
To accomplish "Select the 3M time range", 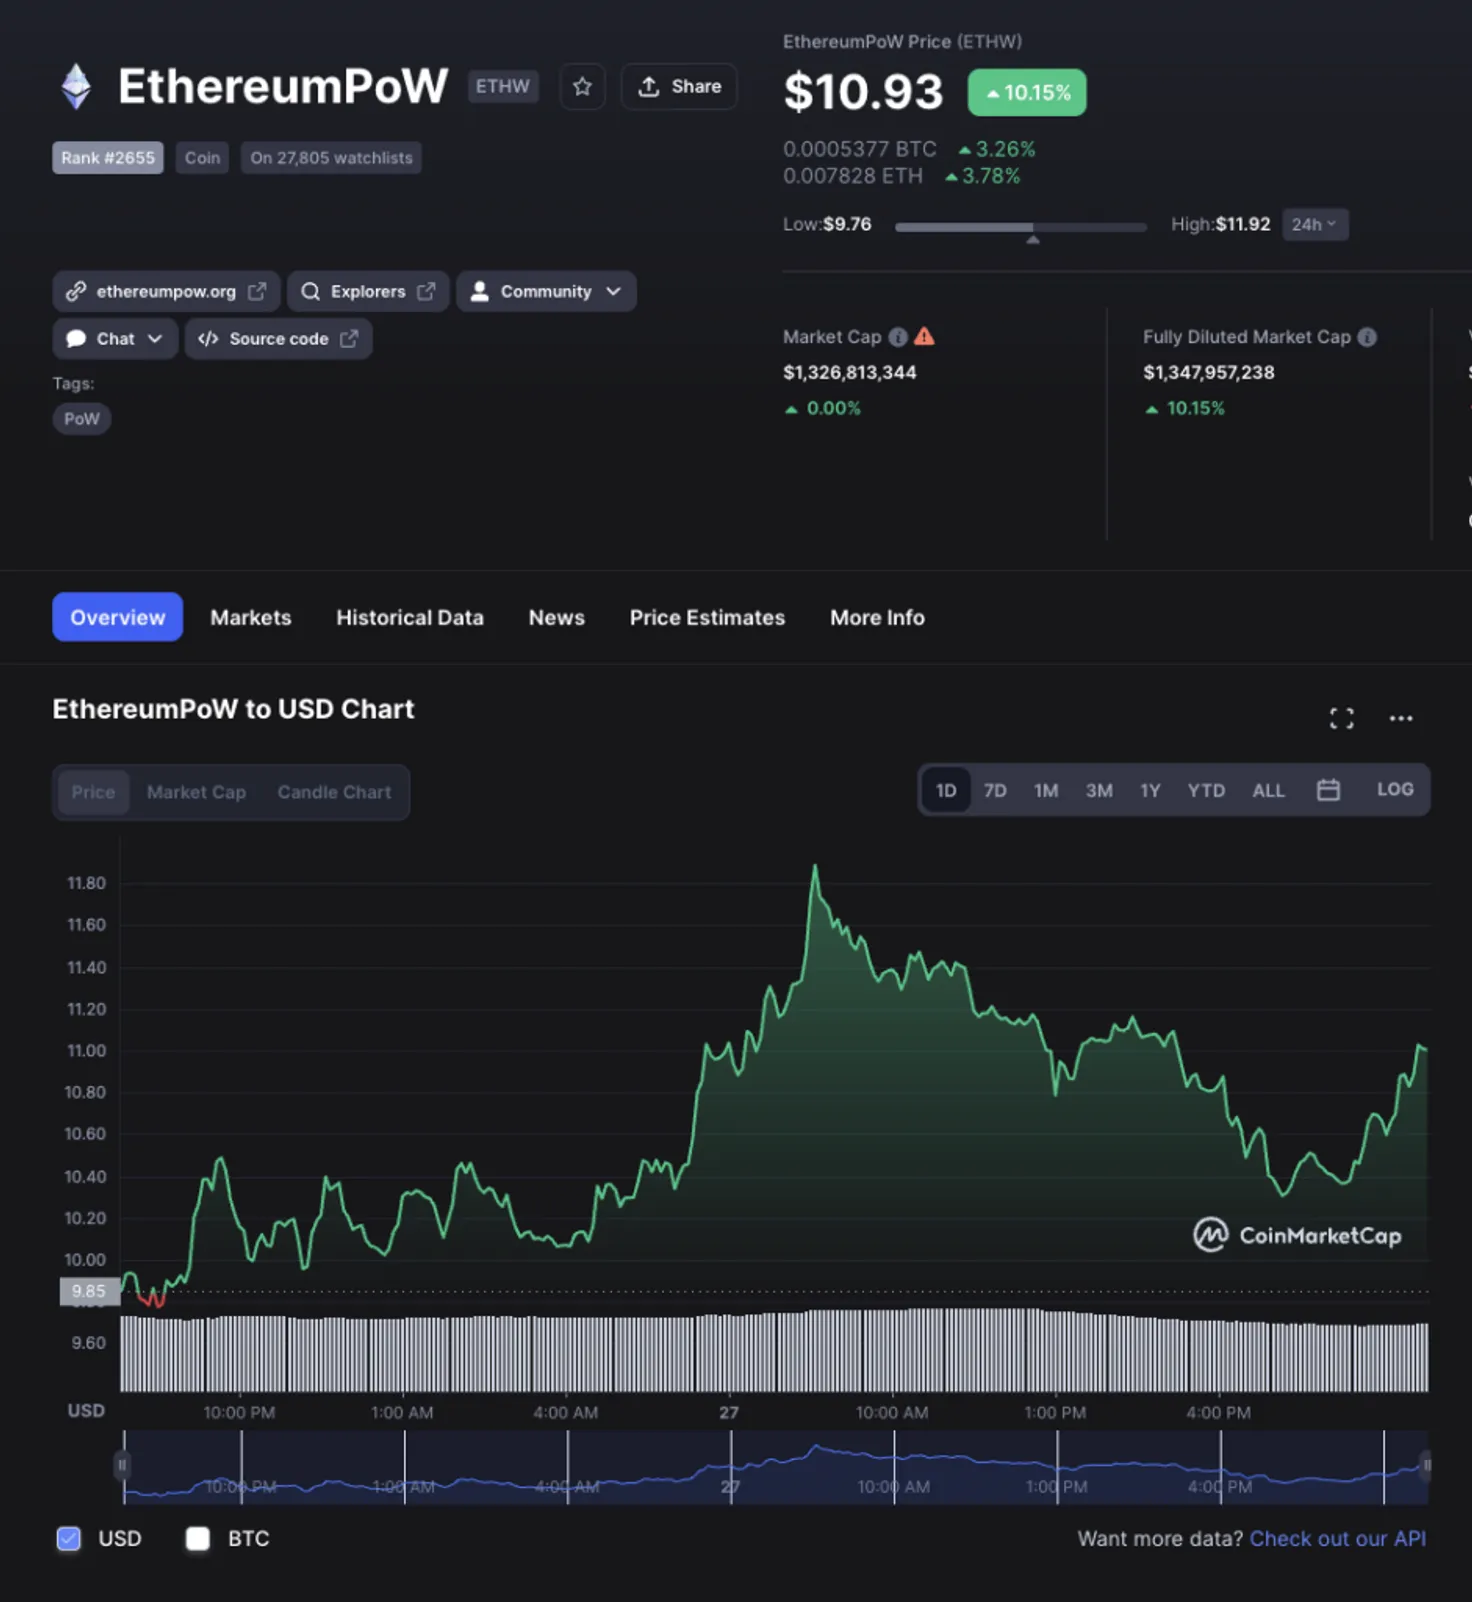I will point(1099,791).
